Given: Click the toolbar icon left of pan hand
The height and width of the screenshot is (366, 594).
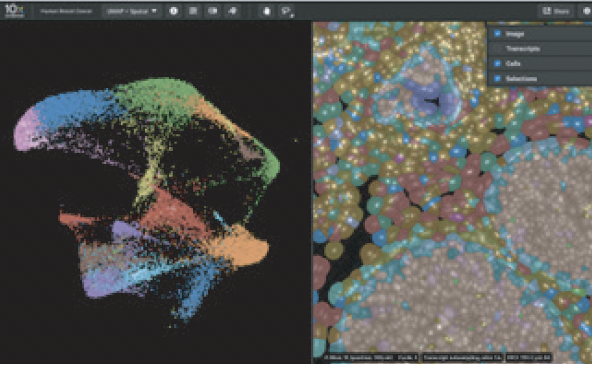Looking at the screenshot, I should click(233, 11).
